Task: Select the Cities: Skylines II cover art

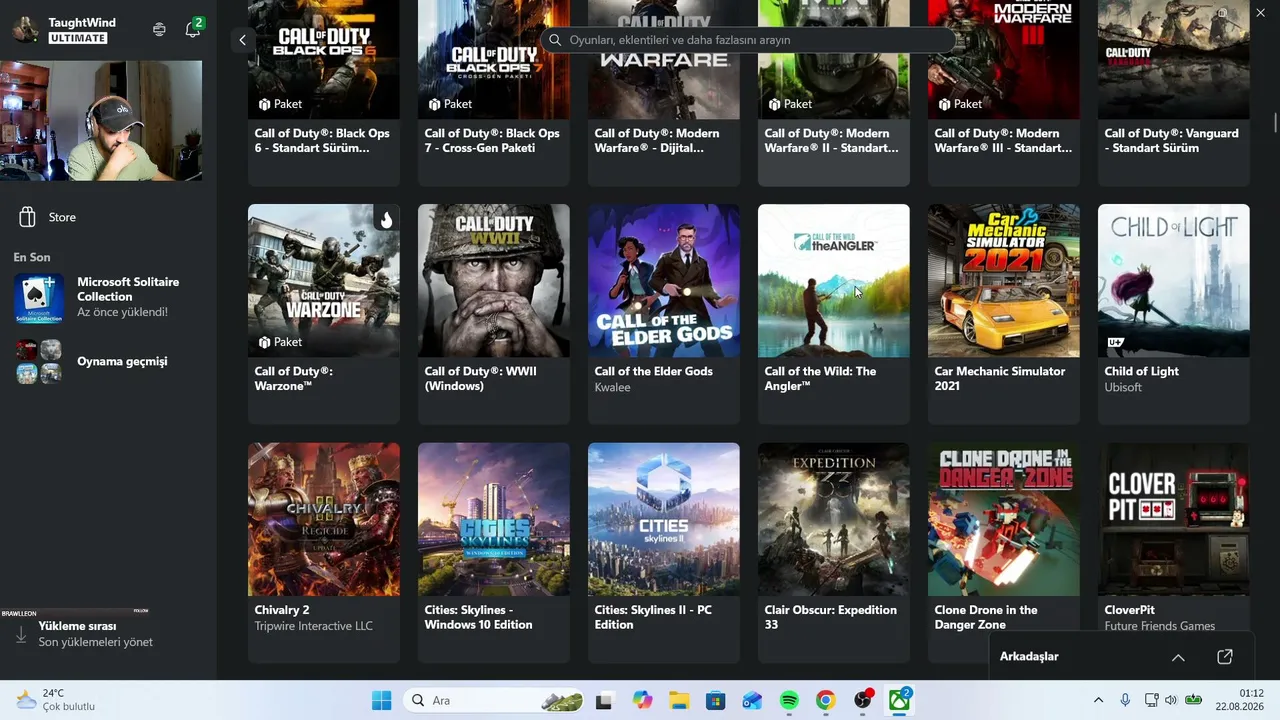Action: click(x=664, y=519)
